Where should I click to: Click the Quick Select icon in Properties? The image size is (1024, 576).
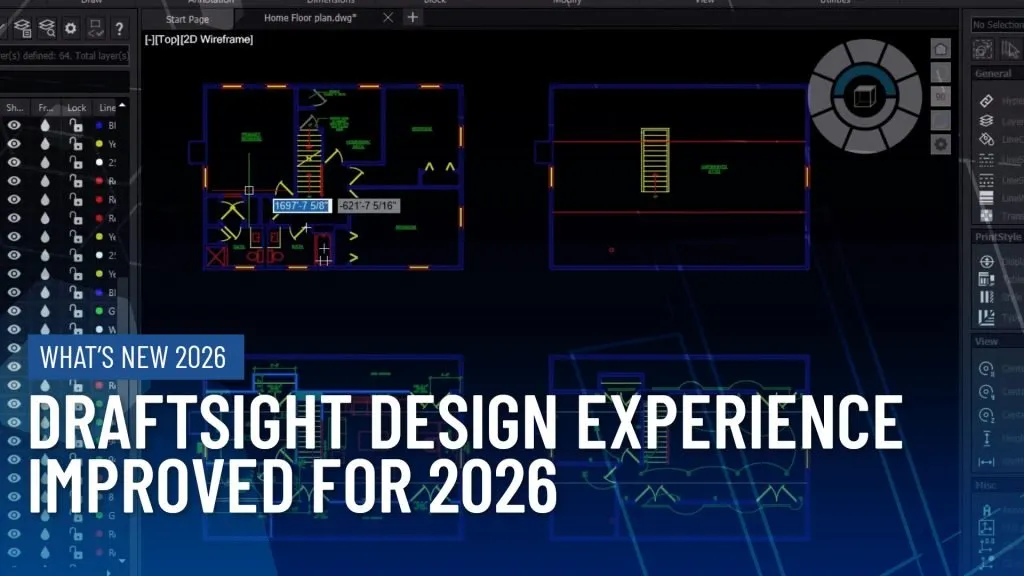pos(982,49)
